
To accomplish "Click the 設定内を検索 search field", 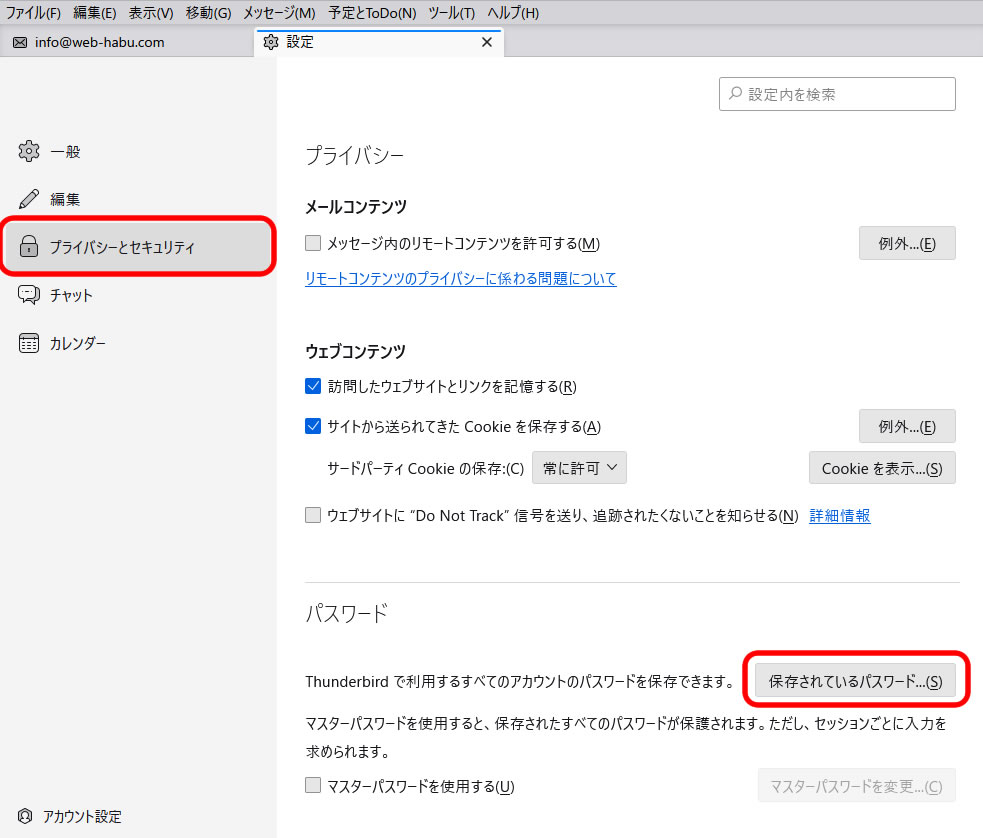I will click(x=837, y=94).
